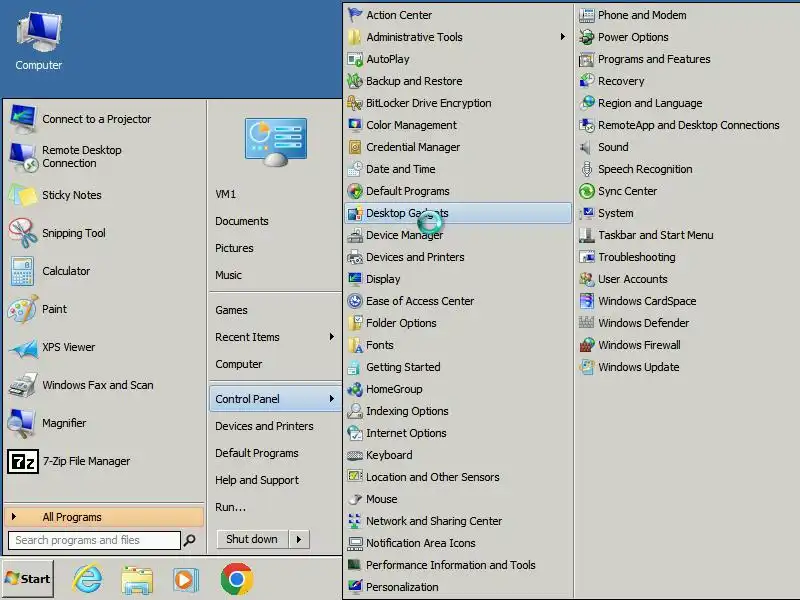Open XPS Viewer icon
Screen dimensions: 800x600
[x=22, y=347]
